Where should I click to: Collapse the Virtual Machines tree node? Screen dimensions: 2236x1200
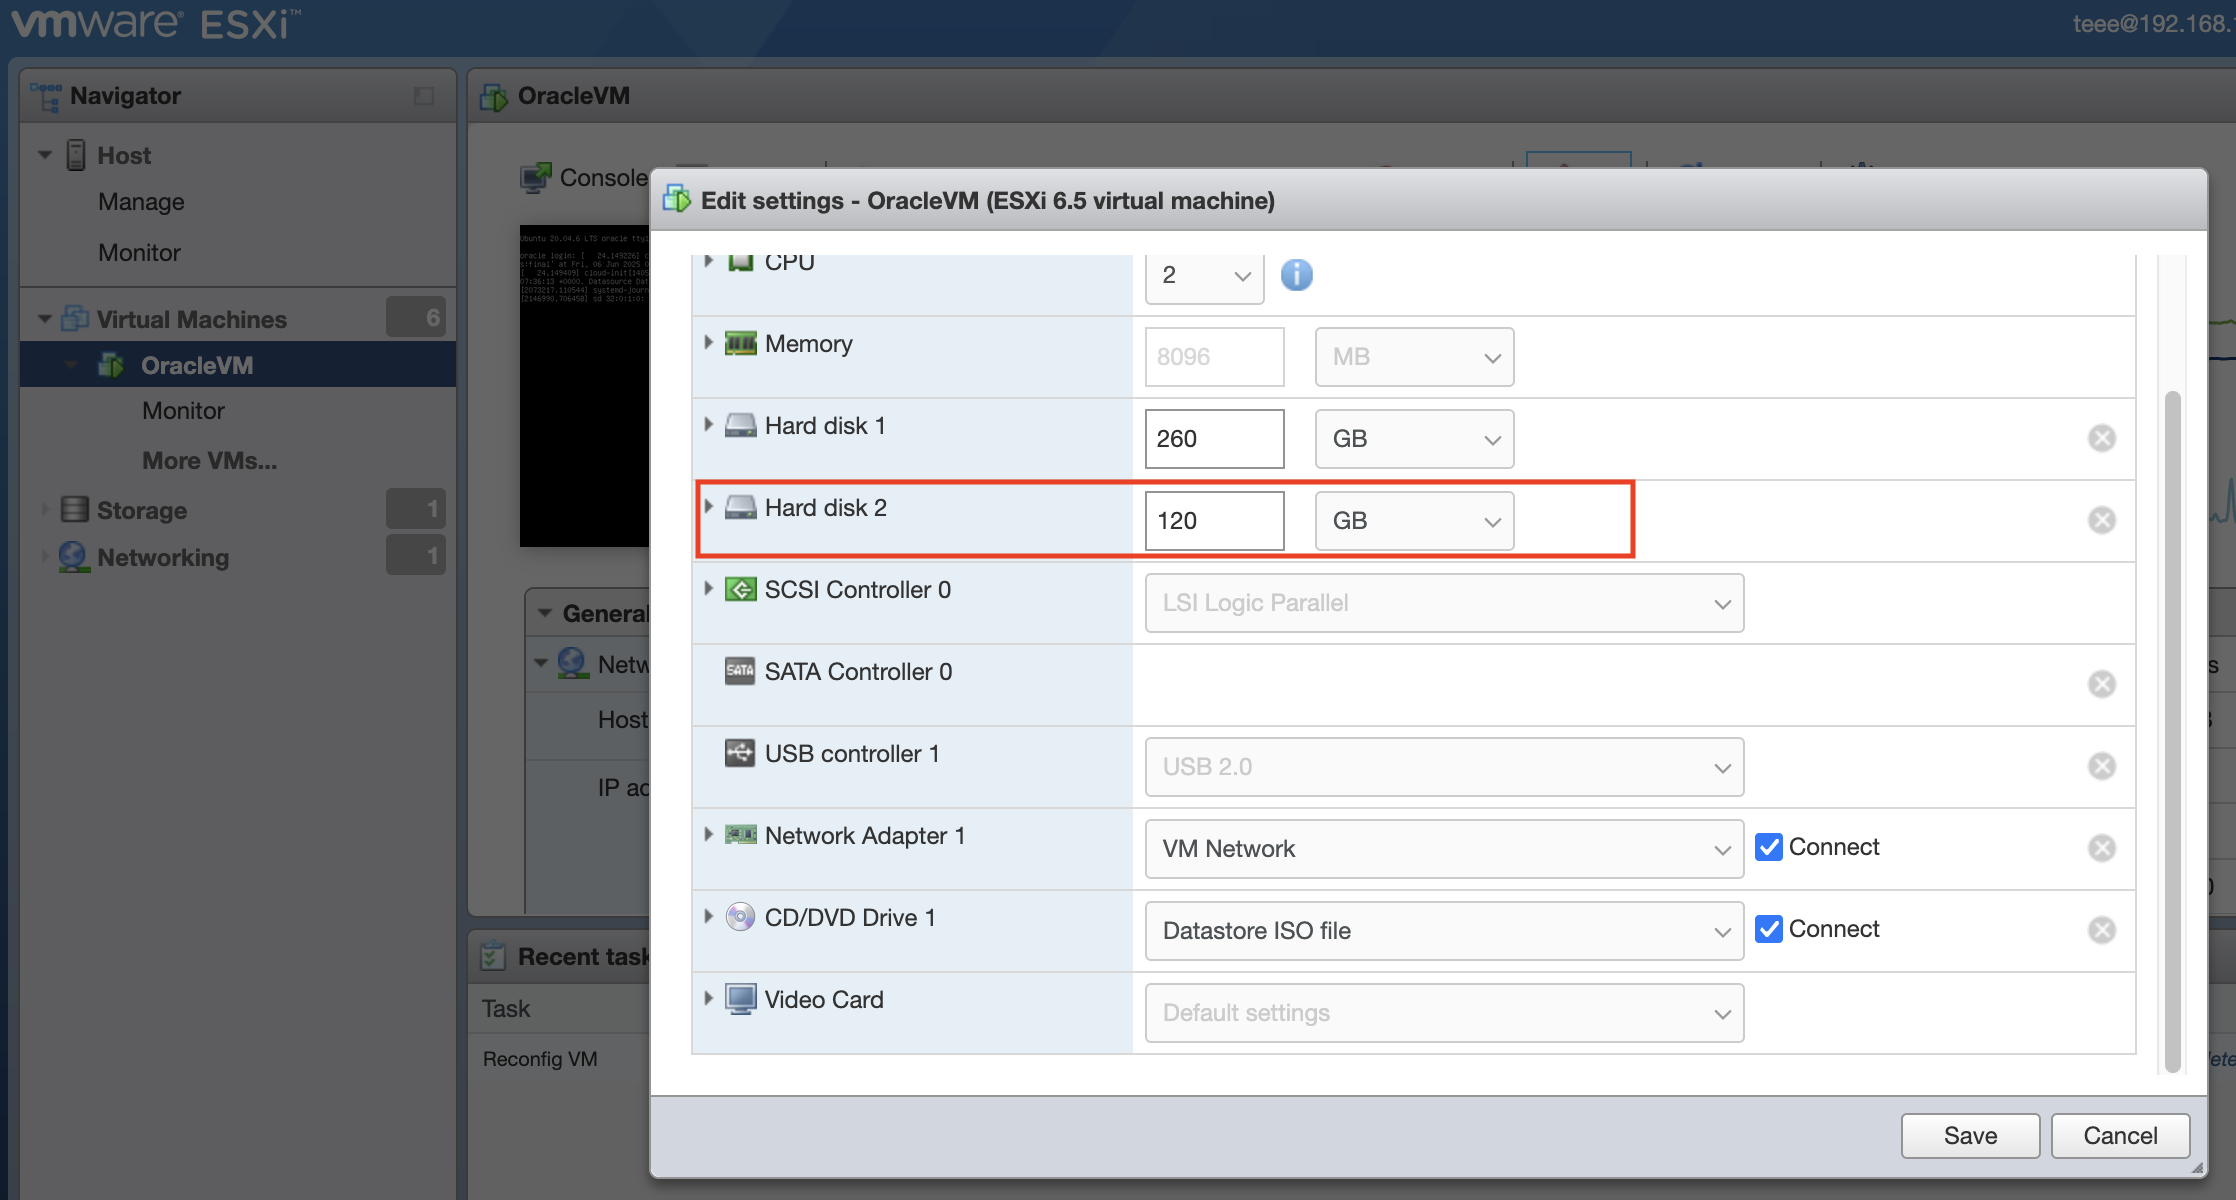45,319
